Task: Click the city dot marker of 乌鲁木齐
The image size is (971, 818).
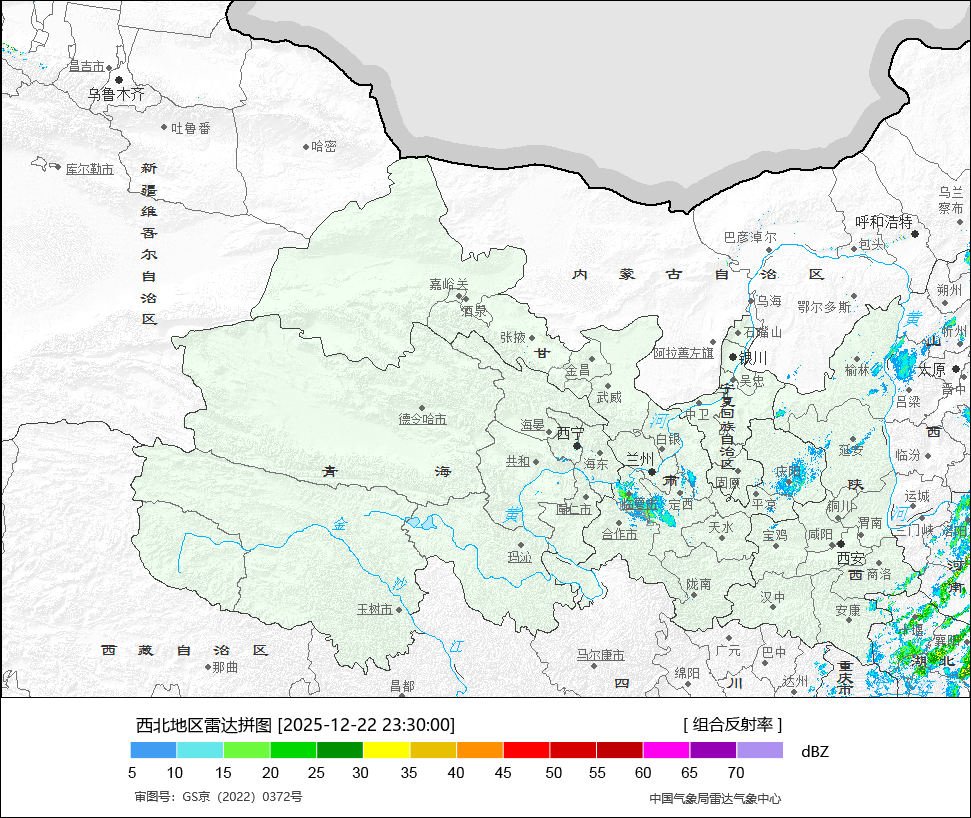Action: (x=119, y=80)
